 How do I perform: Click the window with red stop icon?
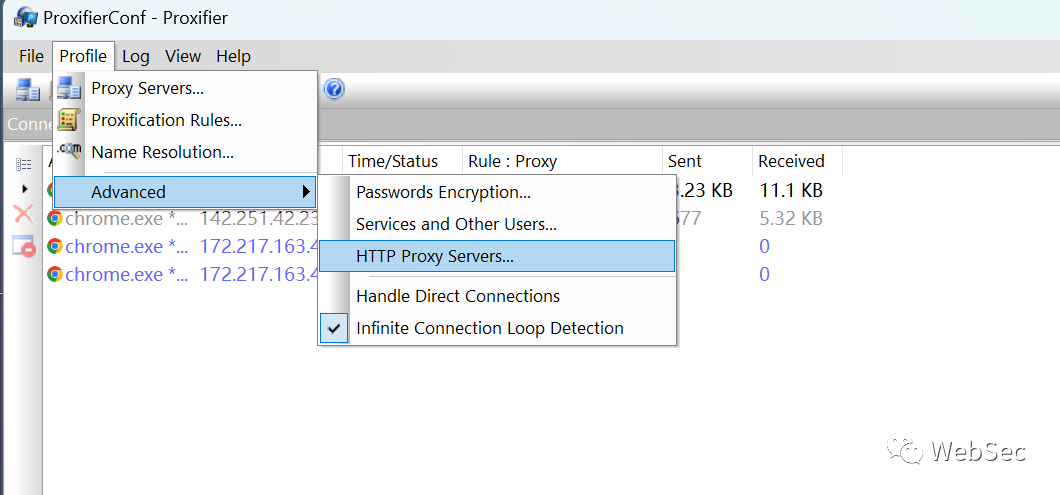tap(24, 246)
